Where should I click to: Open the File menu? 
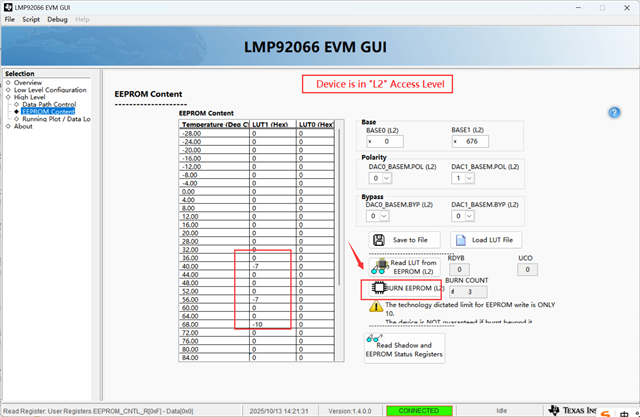[x=9, y=19]
